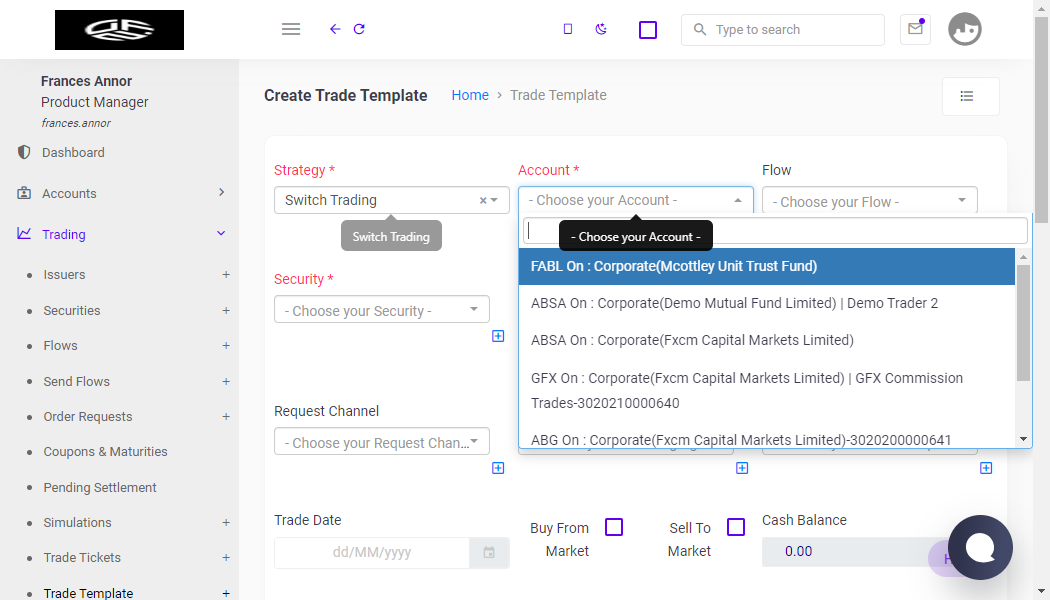Open the Strategy dropdown

click(x=392, y=200)
